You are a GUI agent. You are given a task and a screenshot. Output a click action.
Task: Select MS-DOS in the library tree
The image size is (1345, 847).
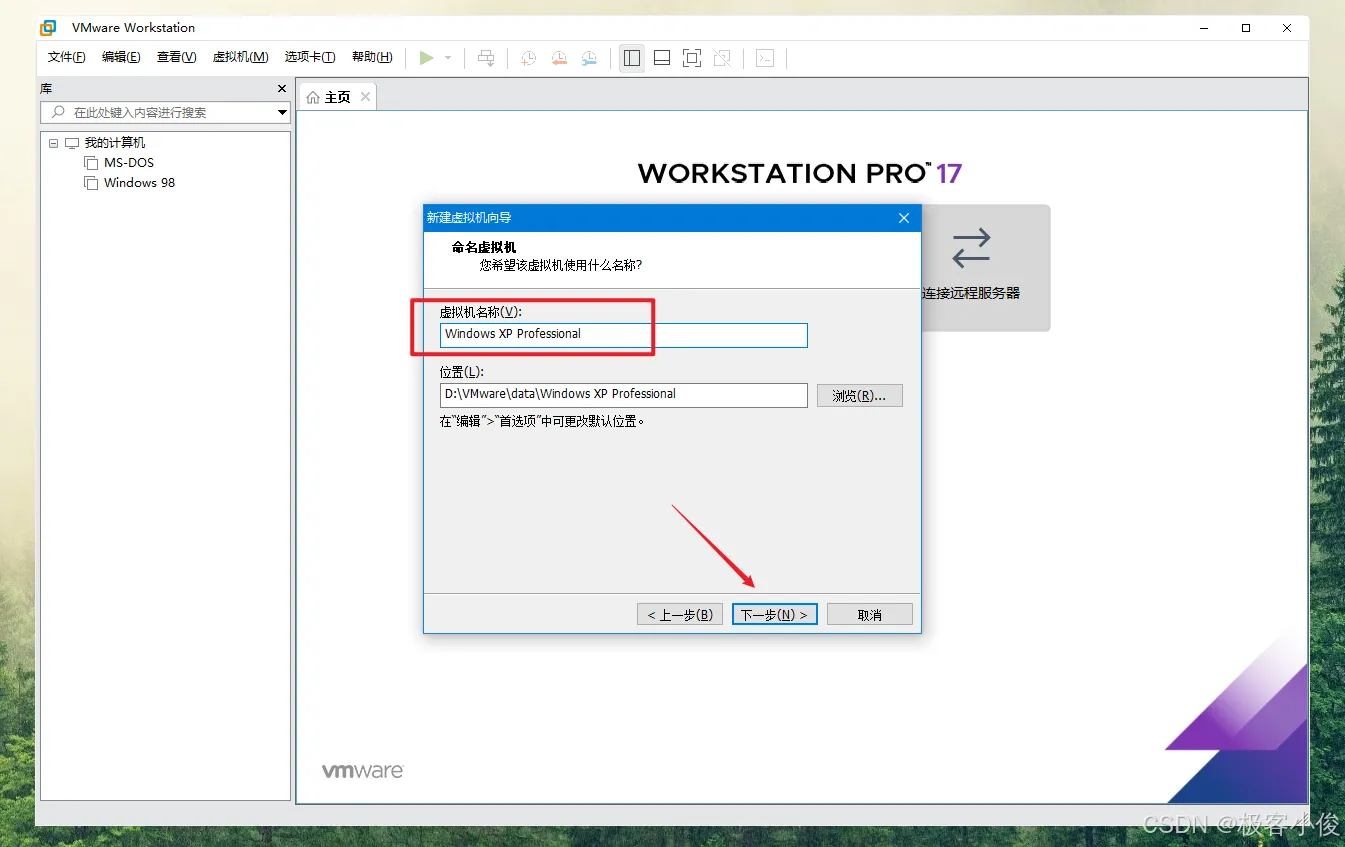(x=129, y=163)
